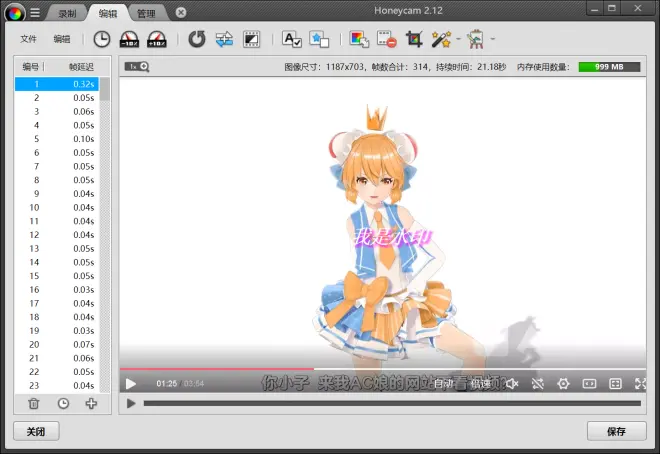Play the animation with bottom play button
This screenshot has height=454, width=660.
point(131,404)
